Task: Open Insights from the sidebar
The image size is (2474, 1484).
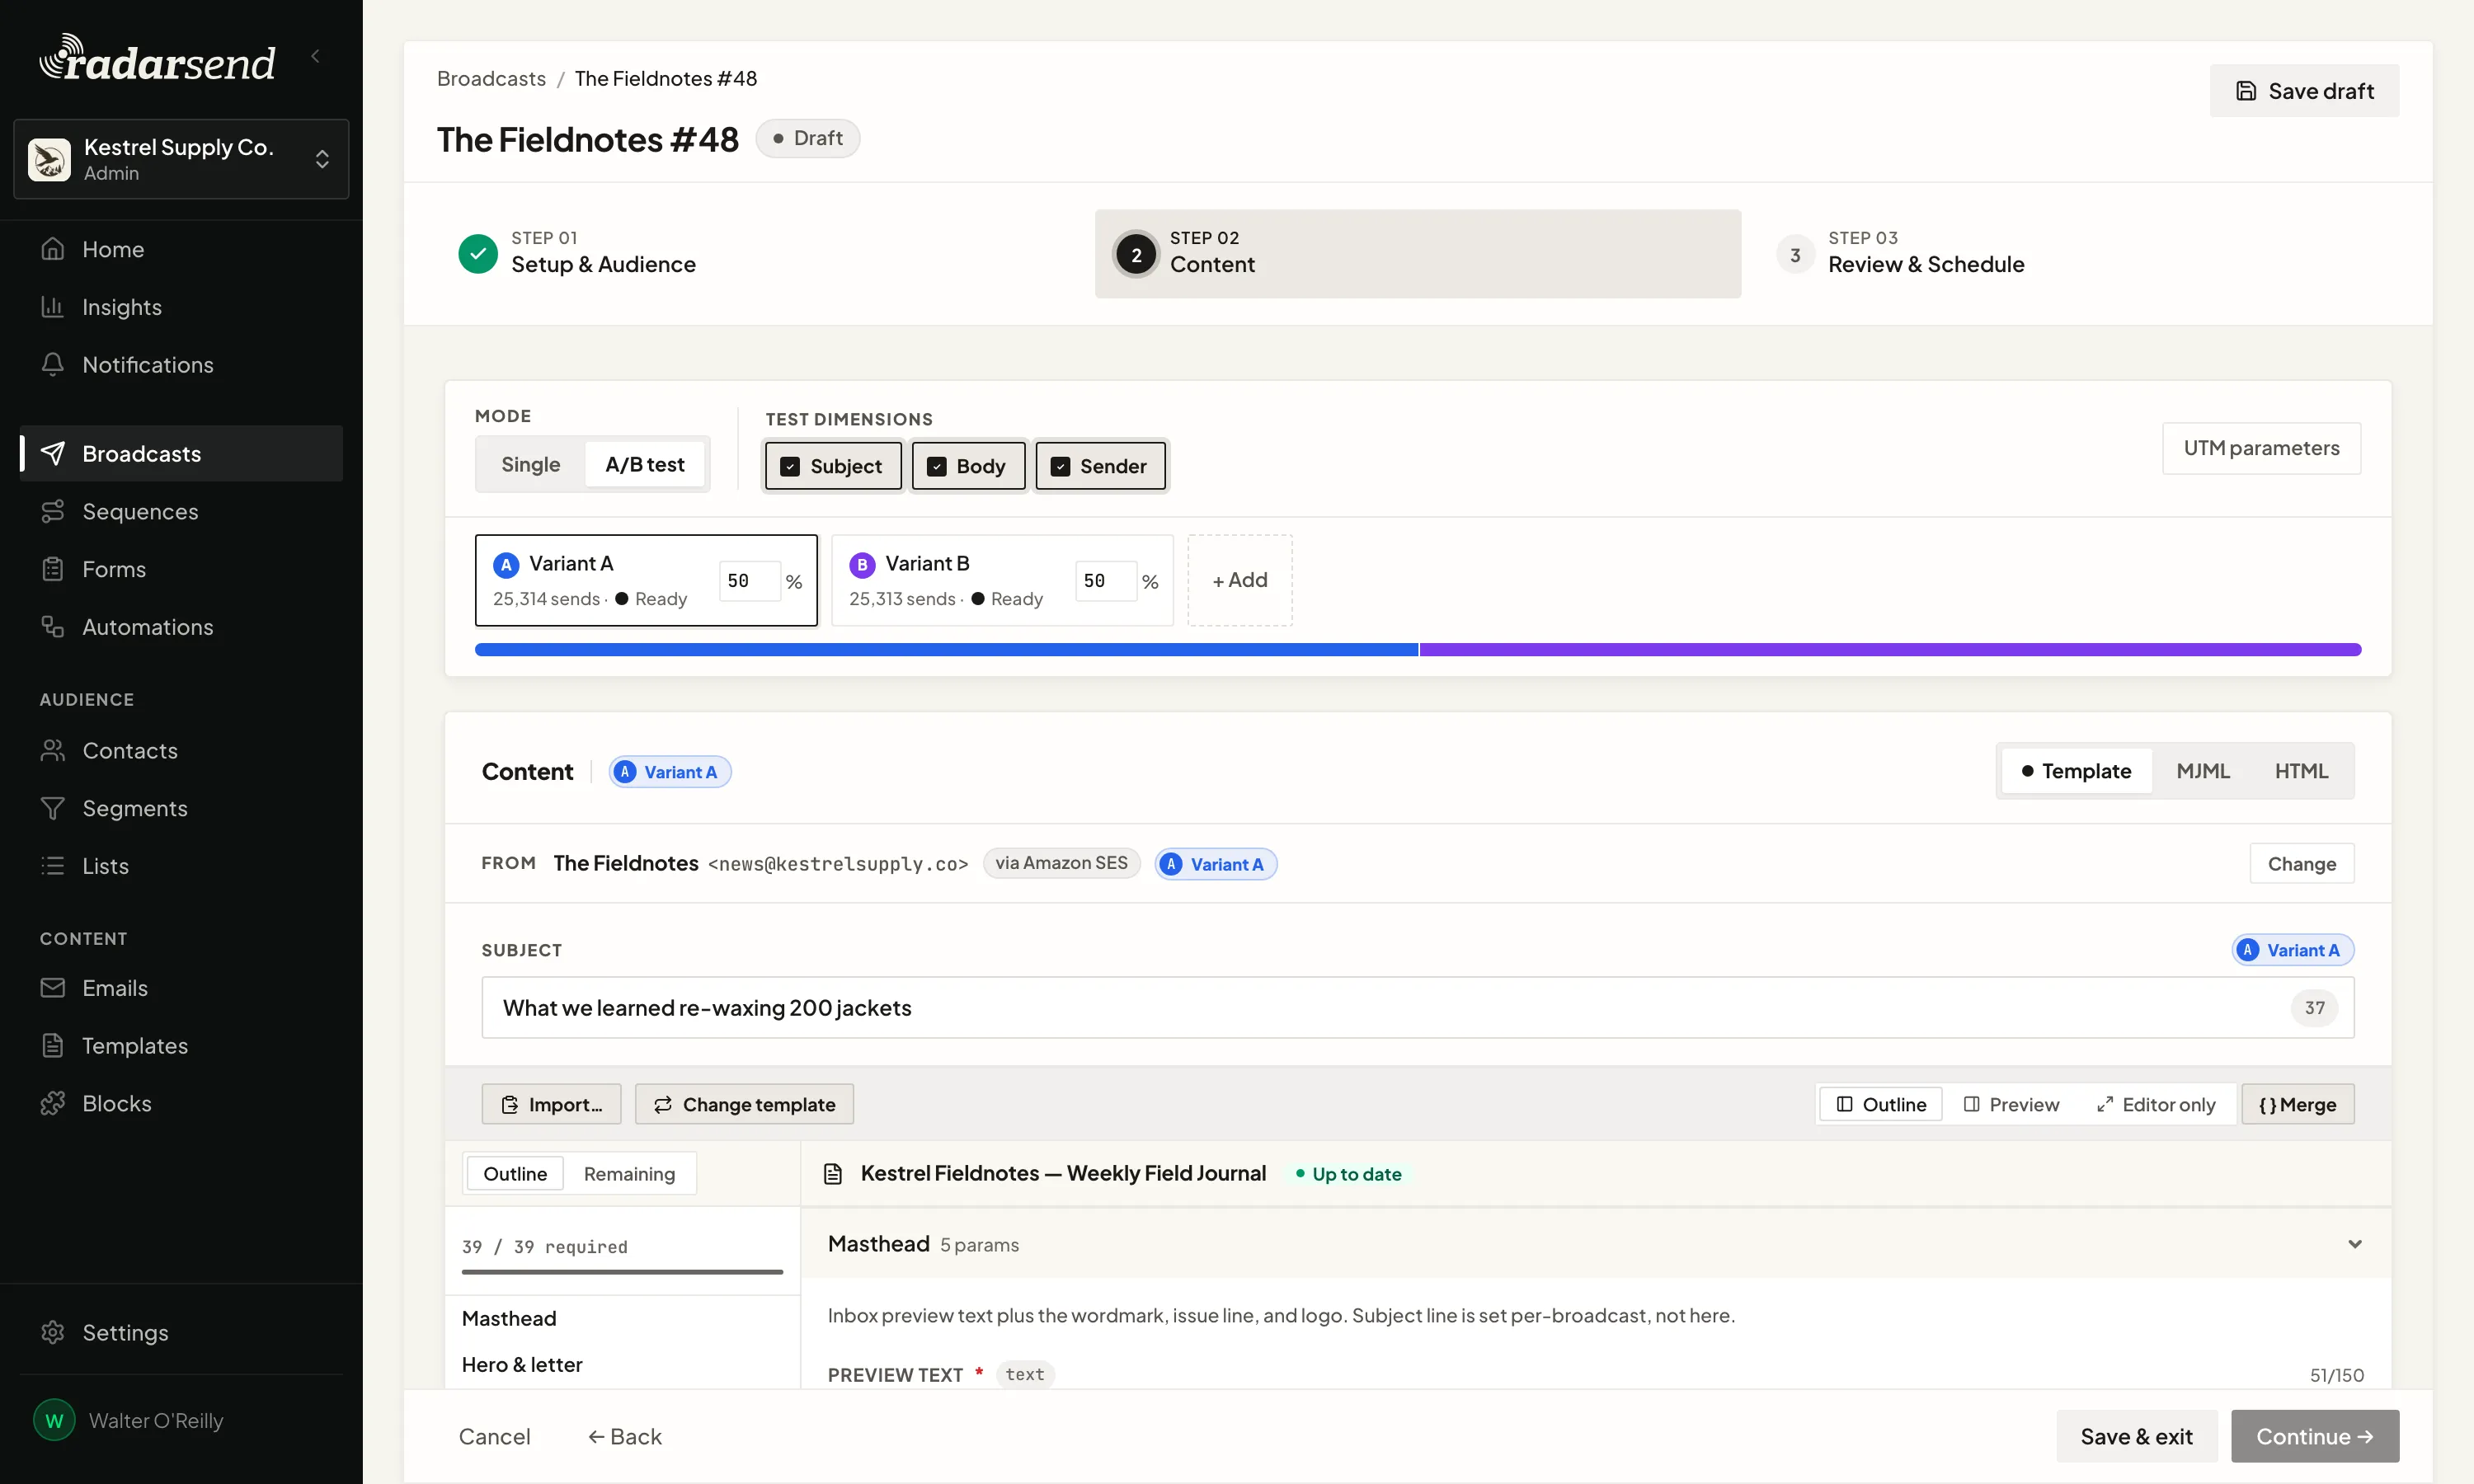Action: 181,307
